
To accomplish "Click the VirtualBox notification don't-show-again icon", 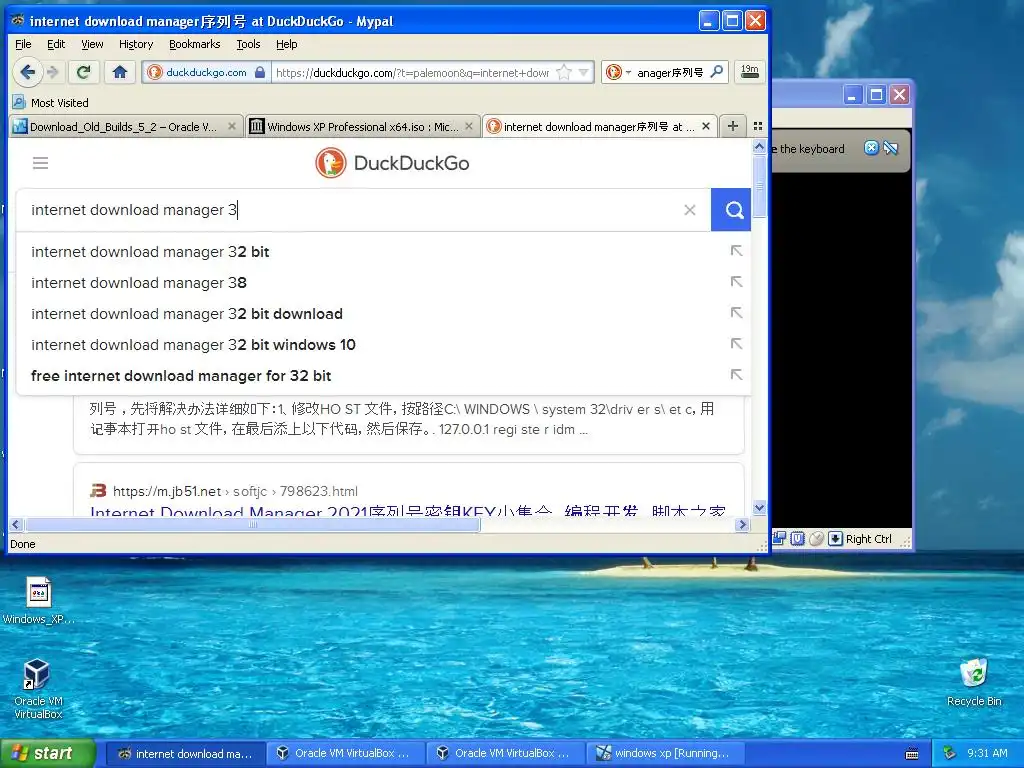I will coord(891,148).
